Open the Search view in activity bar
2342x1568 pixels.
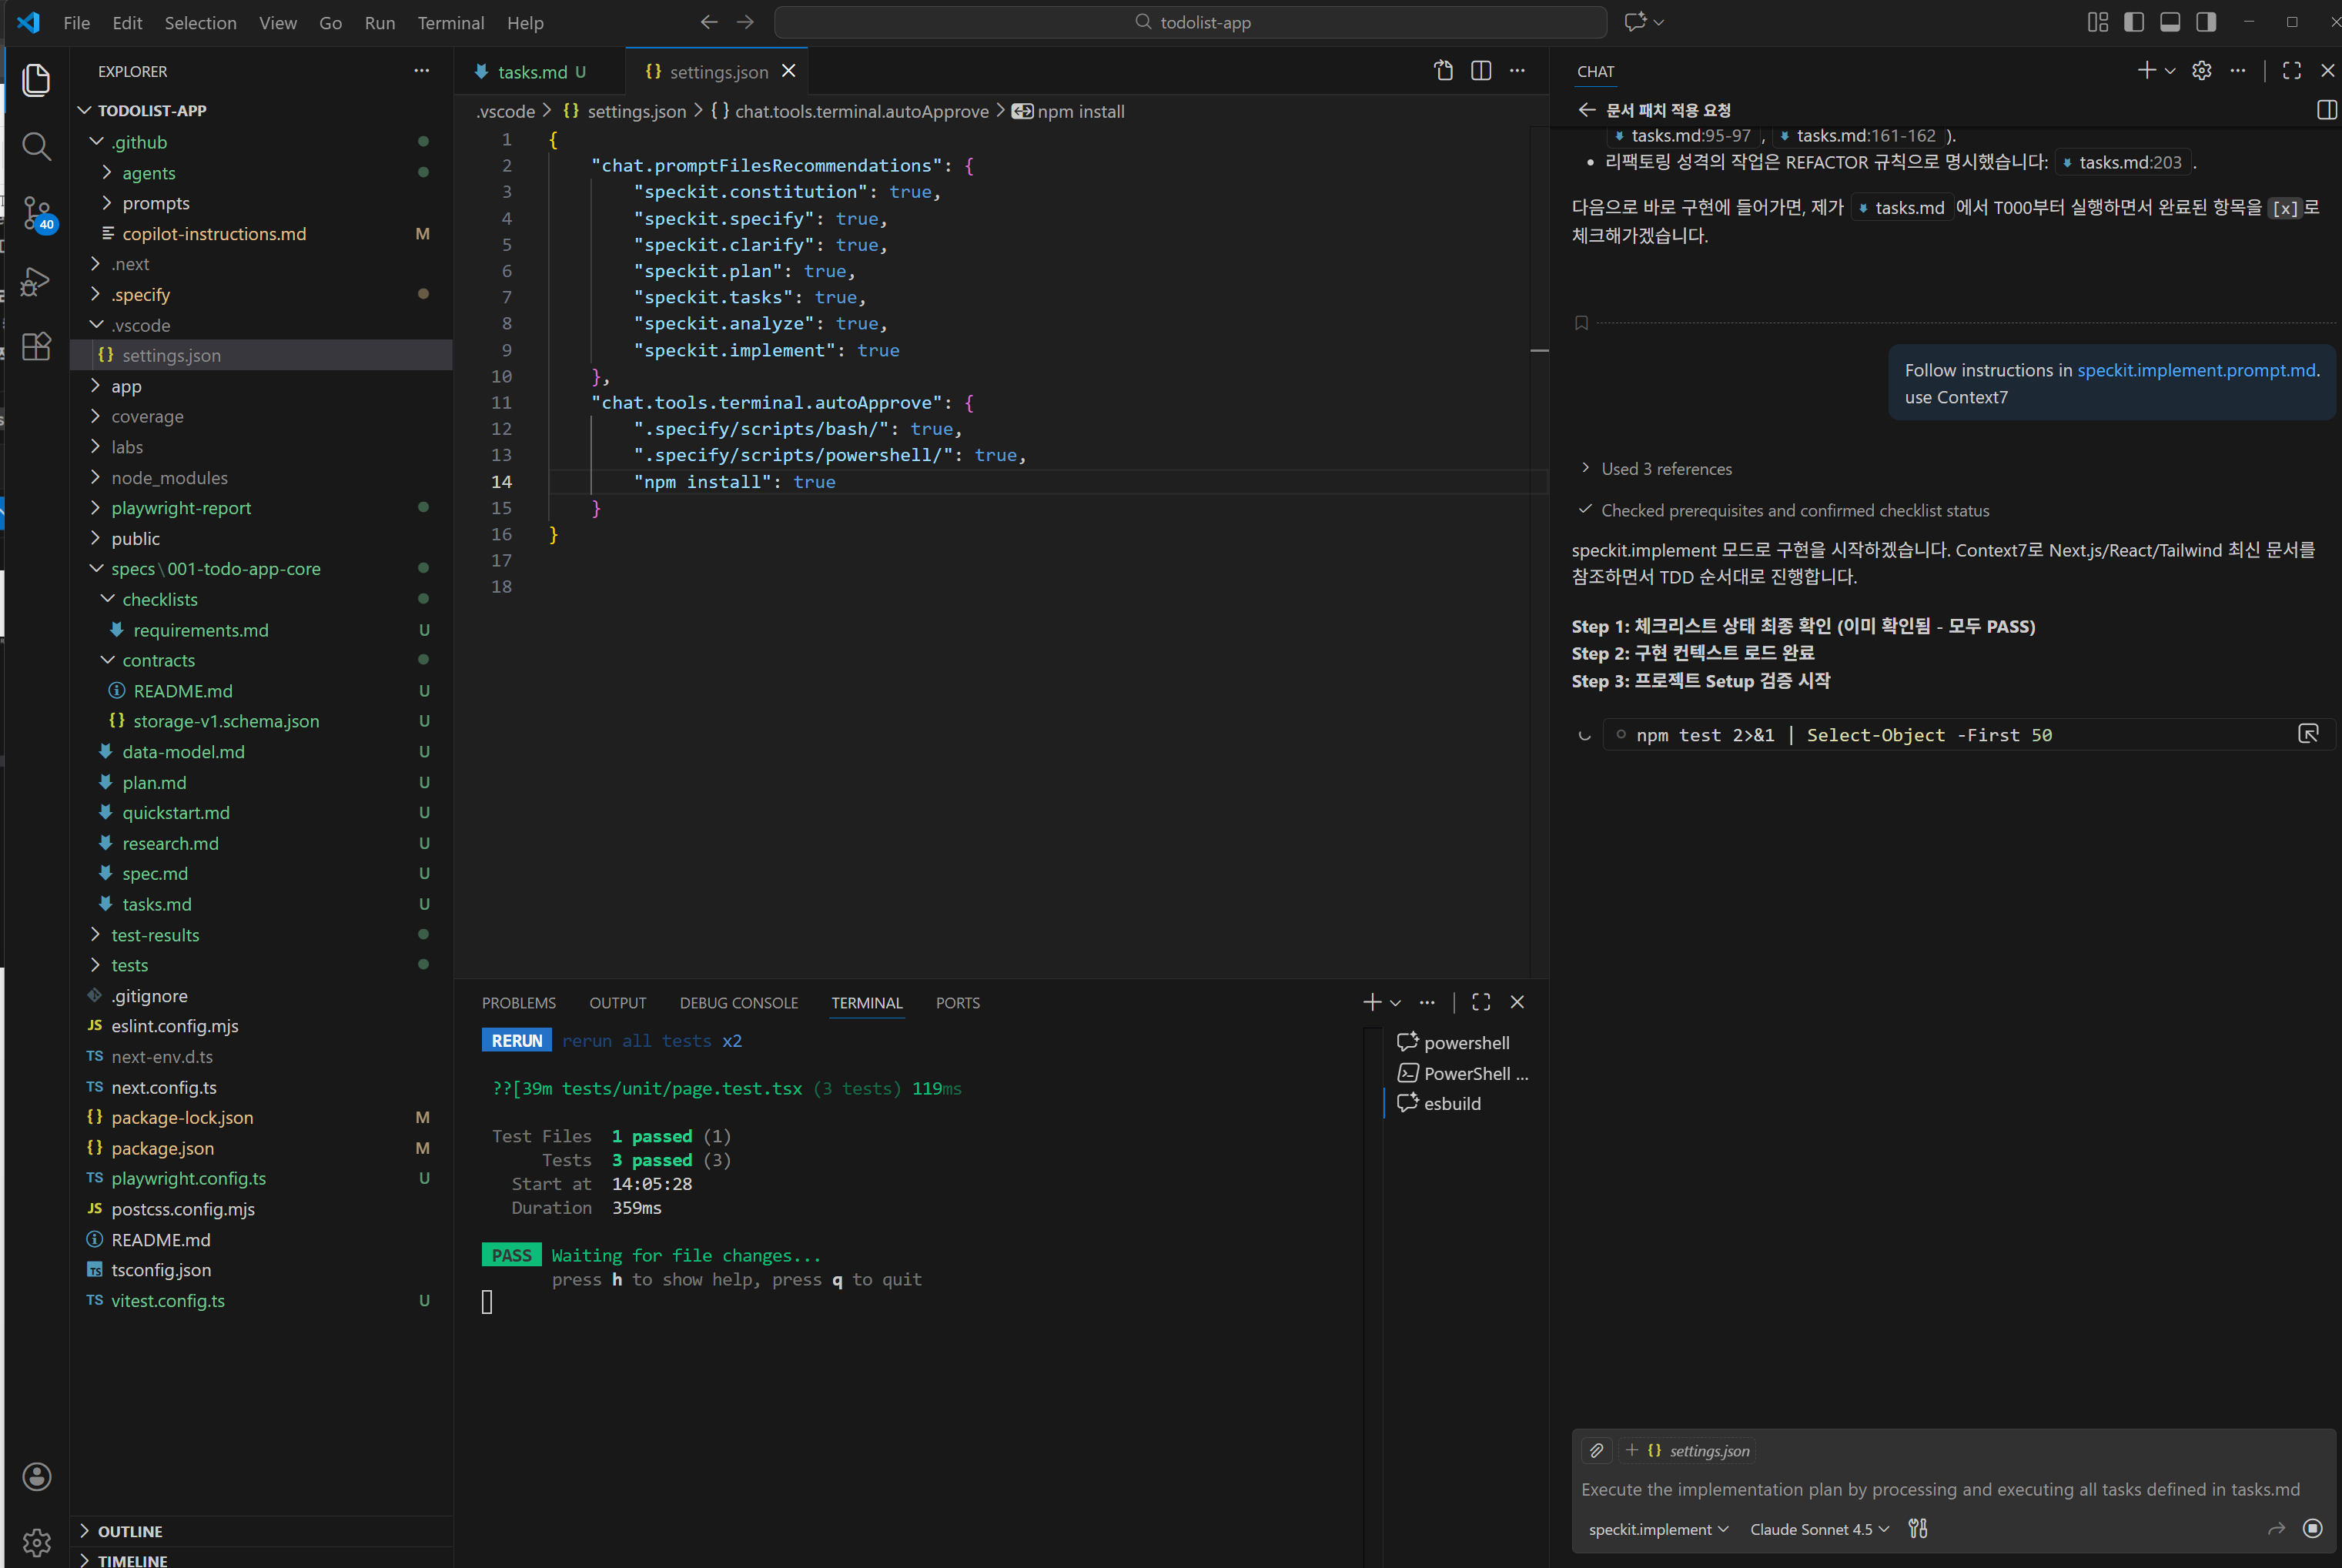(x=37, y=147)
